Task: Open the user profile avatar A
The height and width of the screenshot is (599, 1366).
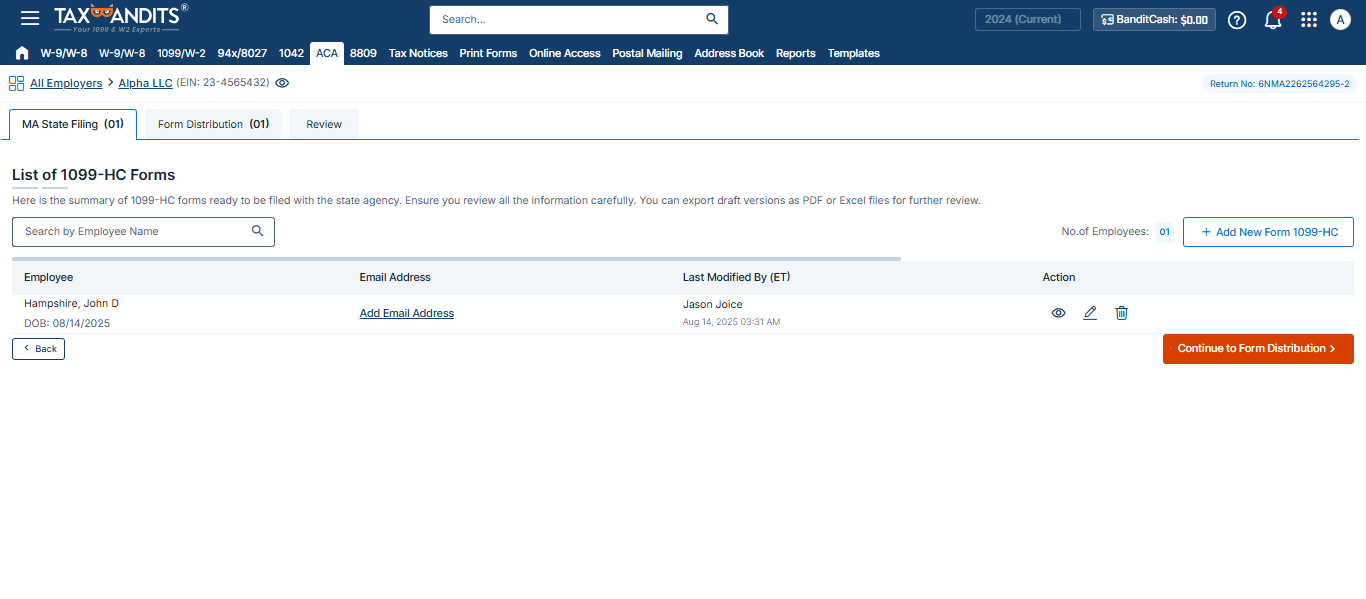Action: point(1340,20)
